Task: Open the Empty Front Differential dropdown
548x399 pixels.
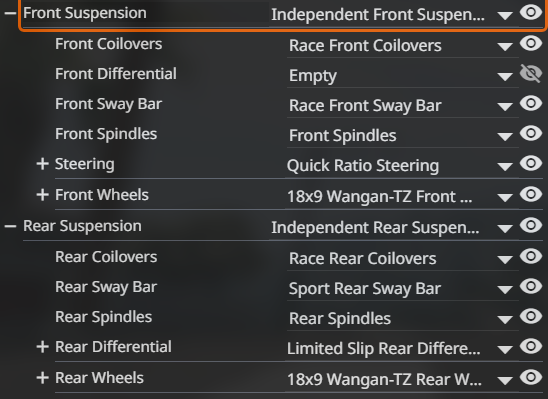Action: pyautogui.click(x=402, y=76)
